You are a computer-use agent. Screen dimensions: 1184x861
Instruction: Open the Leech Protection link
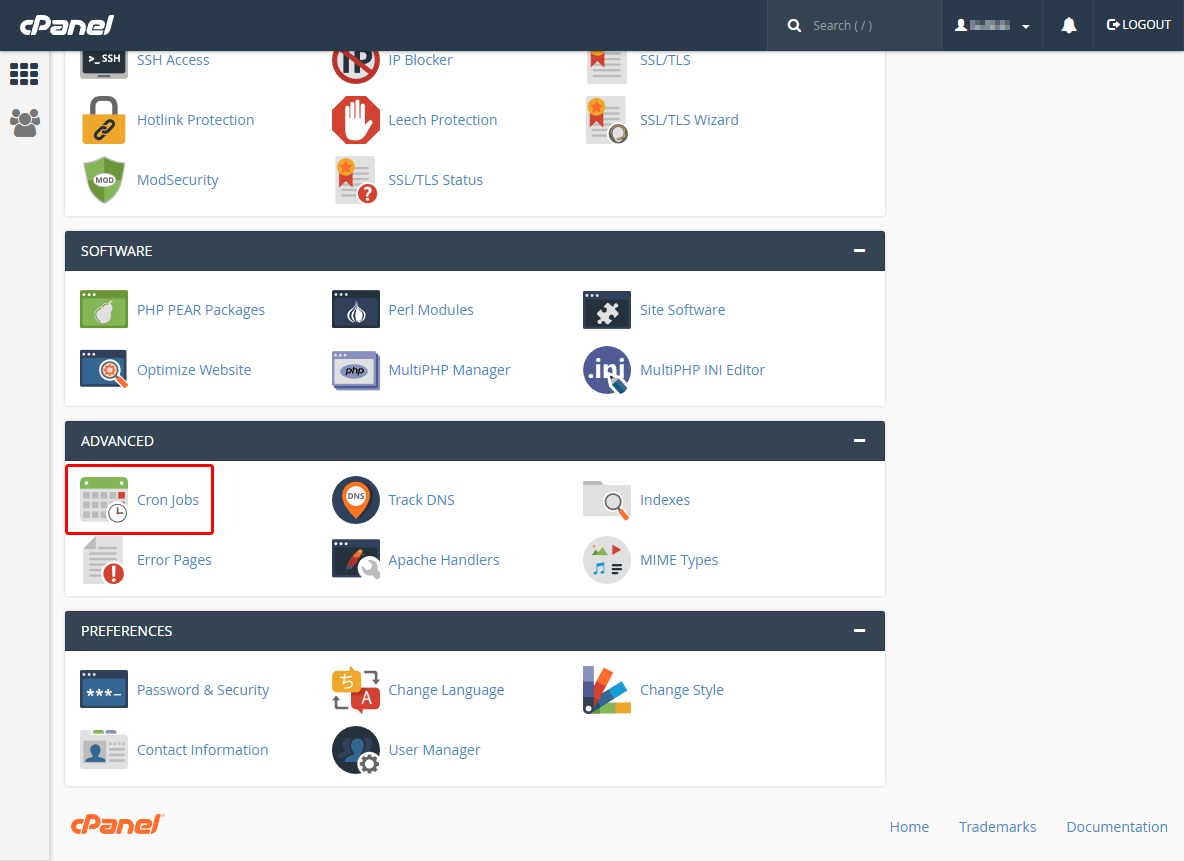[442, 120]
